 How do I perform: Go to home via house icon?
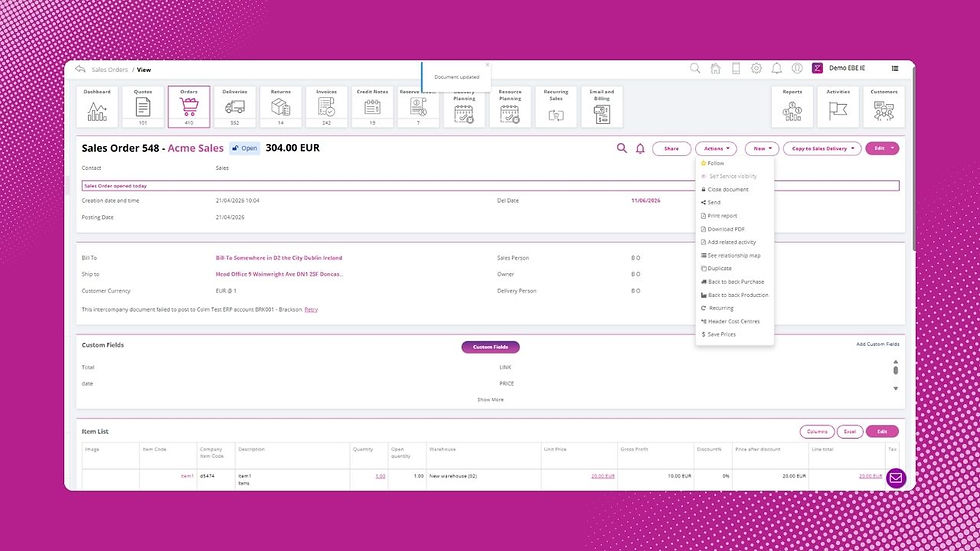tap(716, 68)
